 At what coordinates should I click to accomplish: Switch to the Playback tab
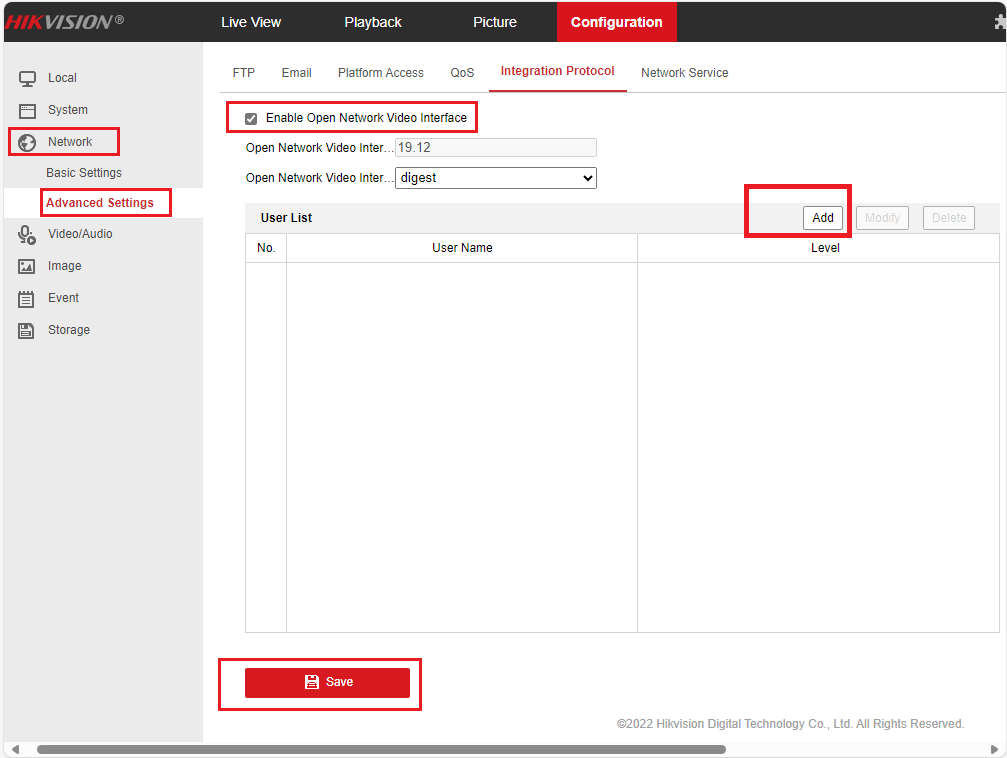[x=373, y=22]
